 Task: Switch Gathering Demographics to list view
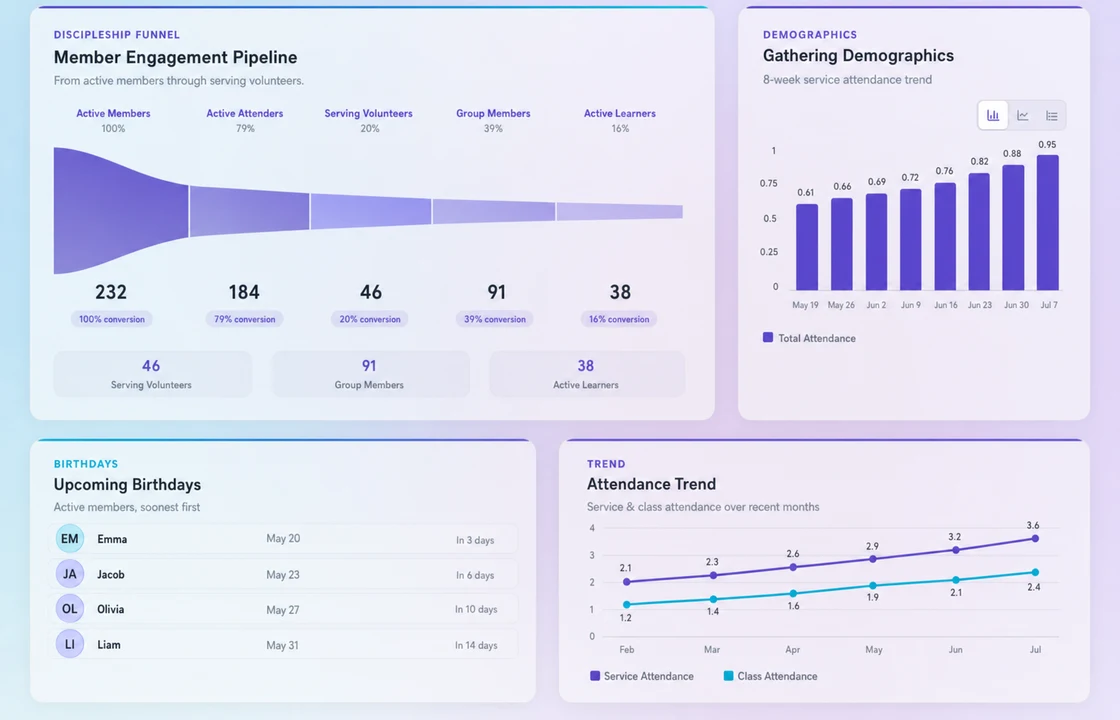click(1051, 116)
